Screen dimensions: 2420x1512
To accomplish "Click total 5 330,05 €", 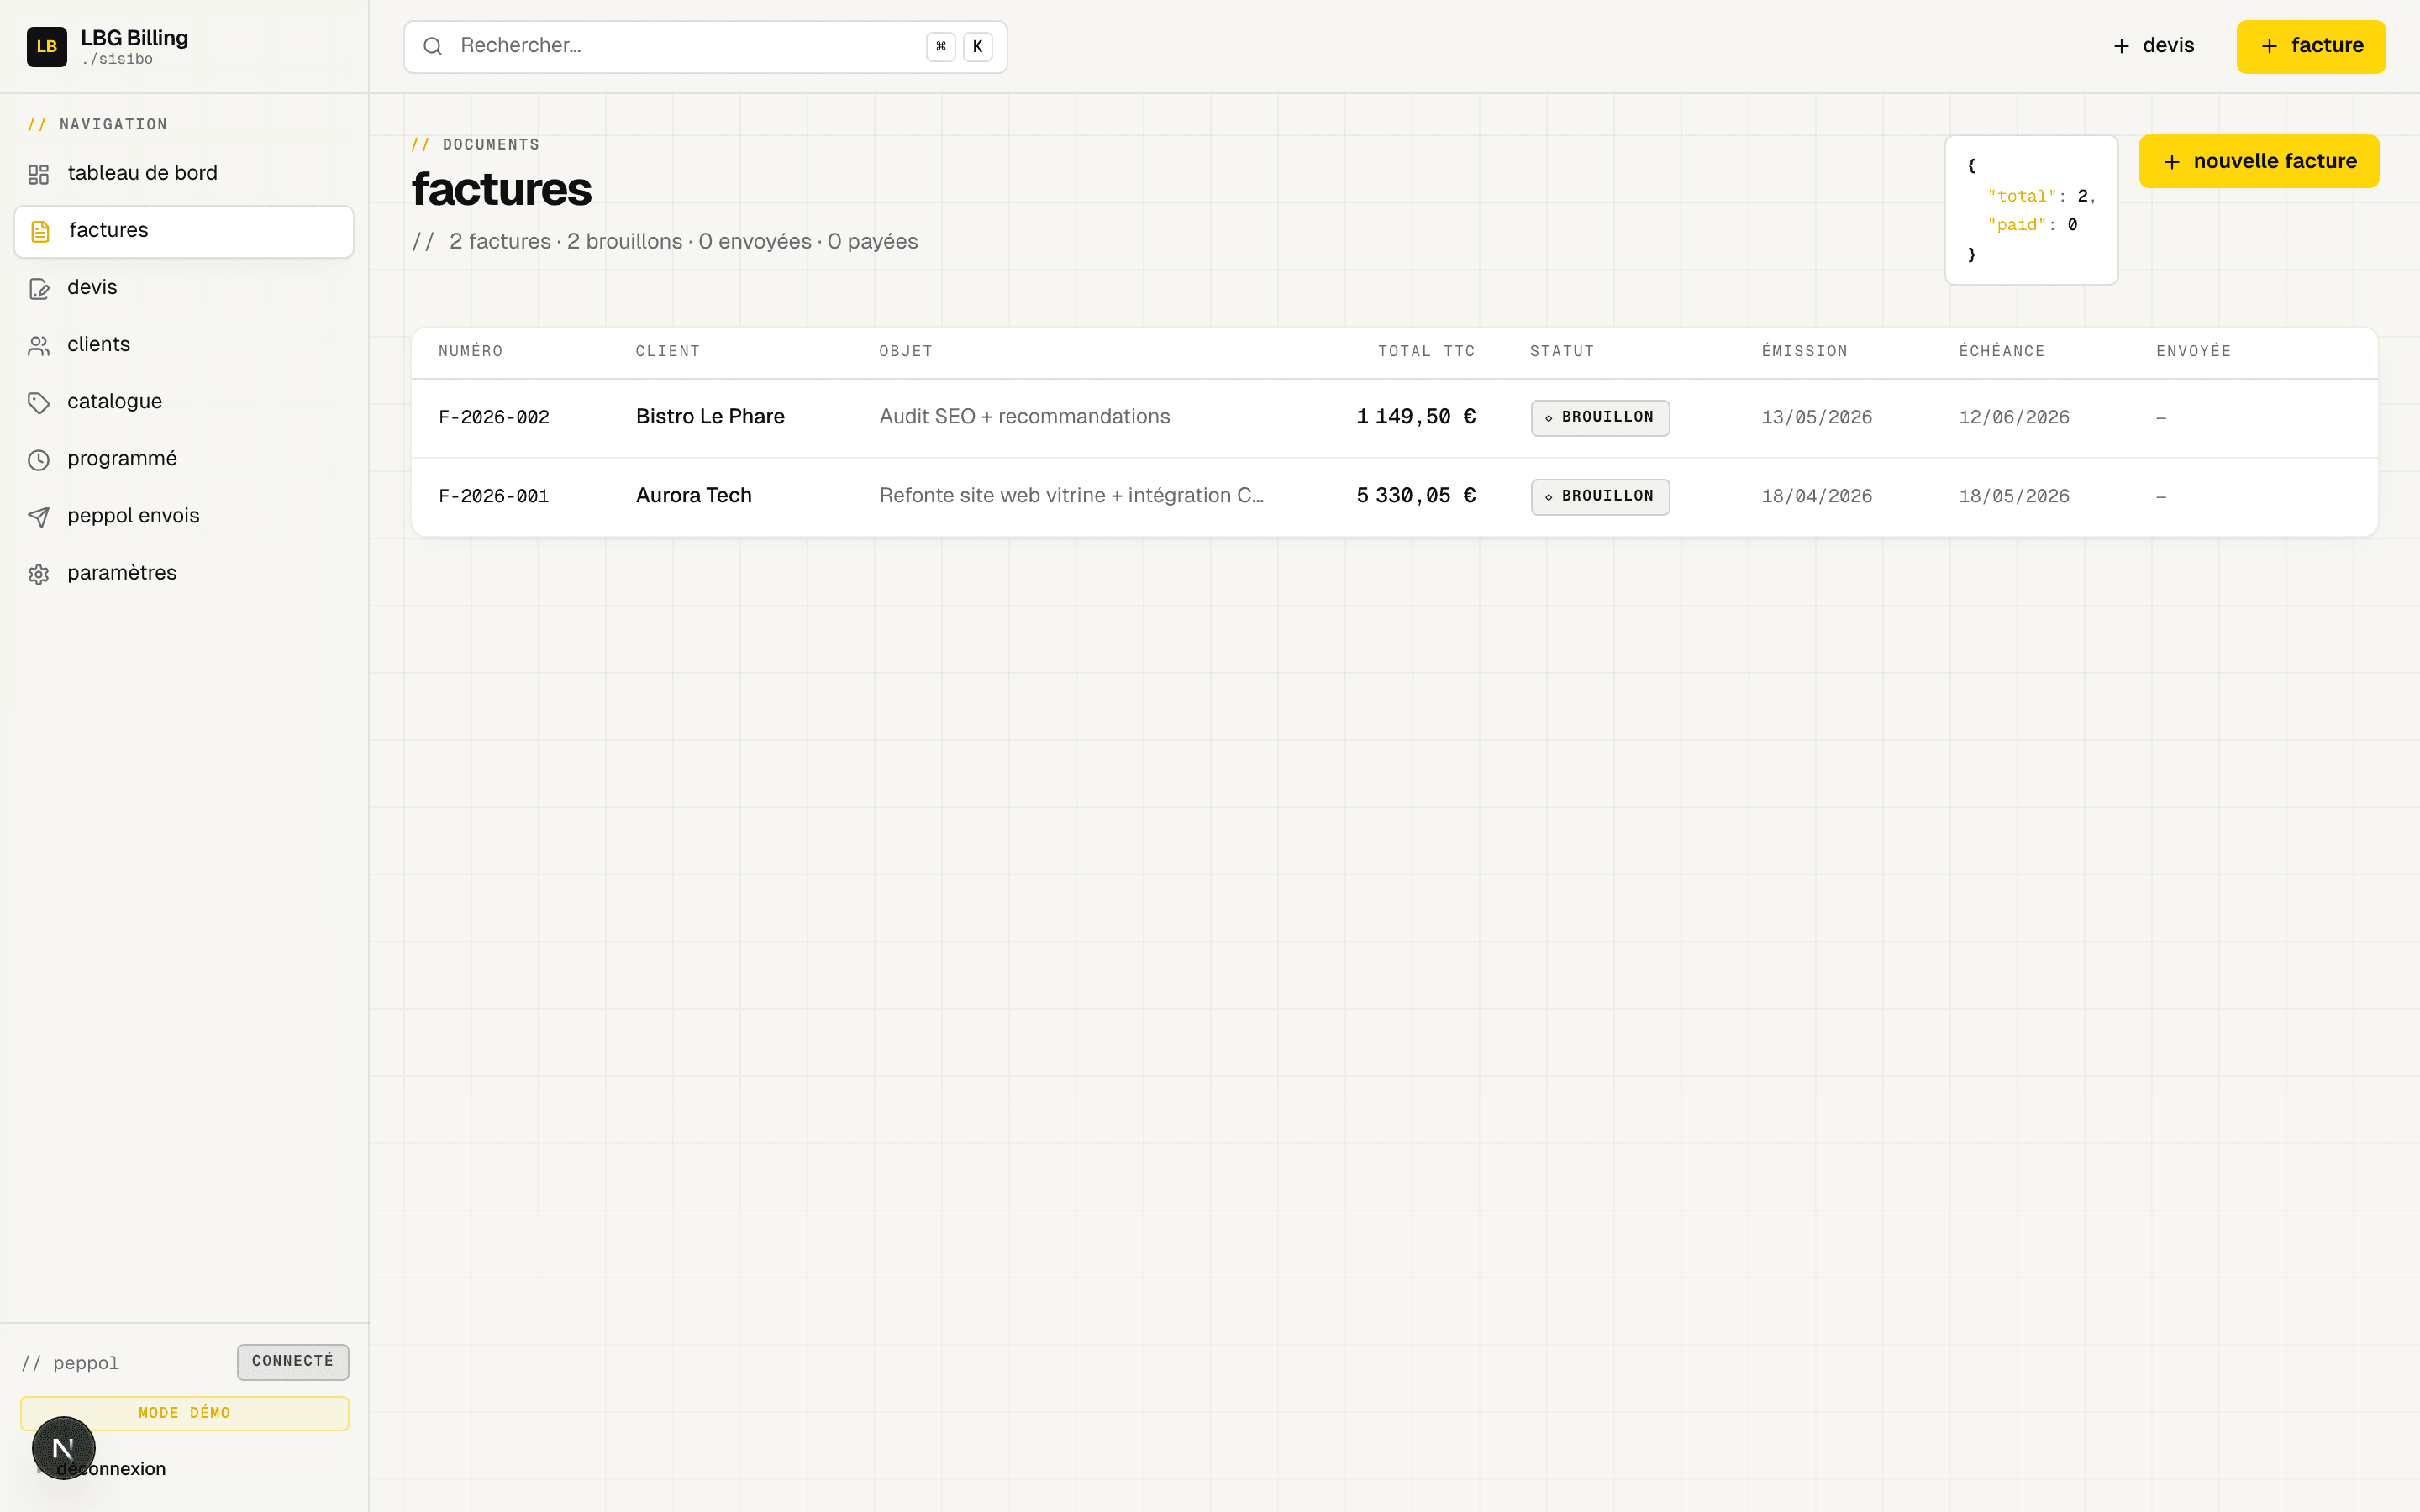I will tap(1416, 496).
